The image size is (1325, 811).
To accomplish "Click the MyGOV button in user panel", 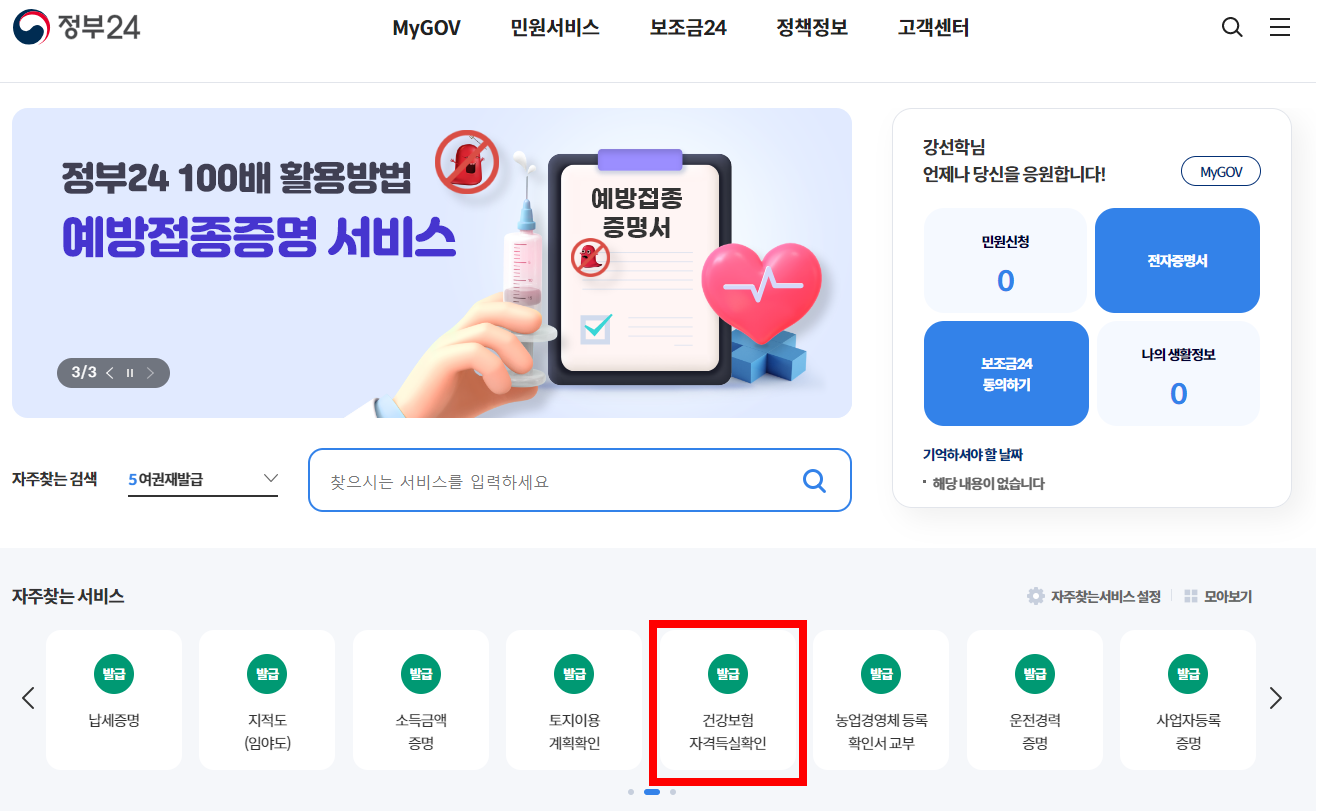I will [1221, 172].
